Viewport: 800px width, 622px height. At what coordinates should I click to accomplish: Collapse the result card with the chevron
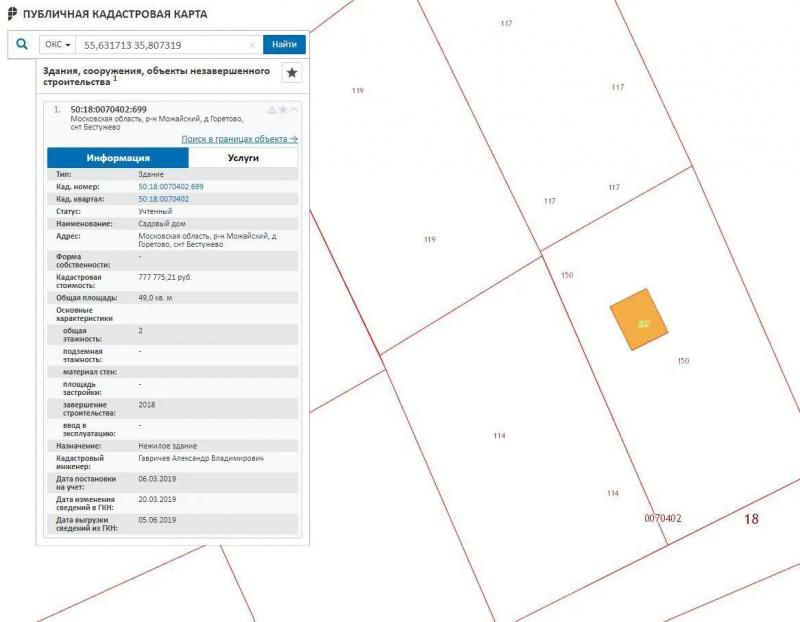point(293,110)
